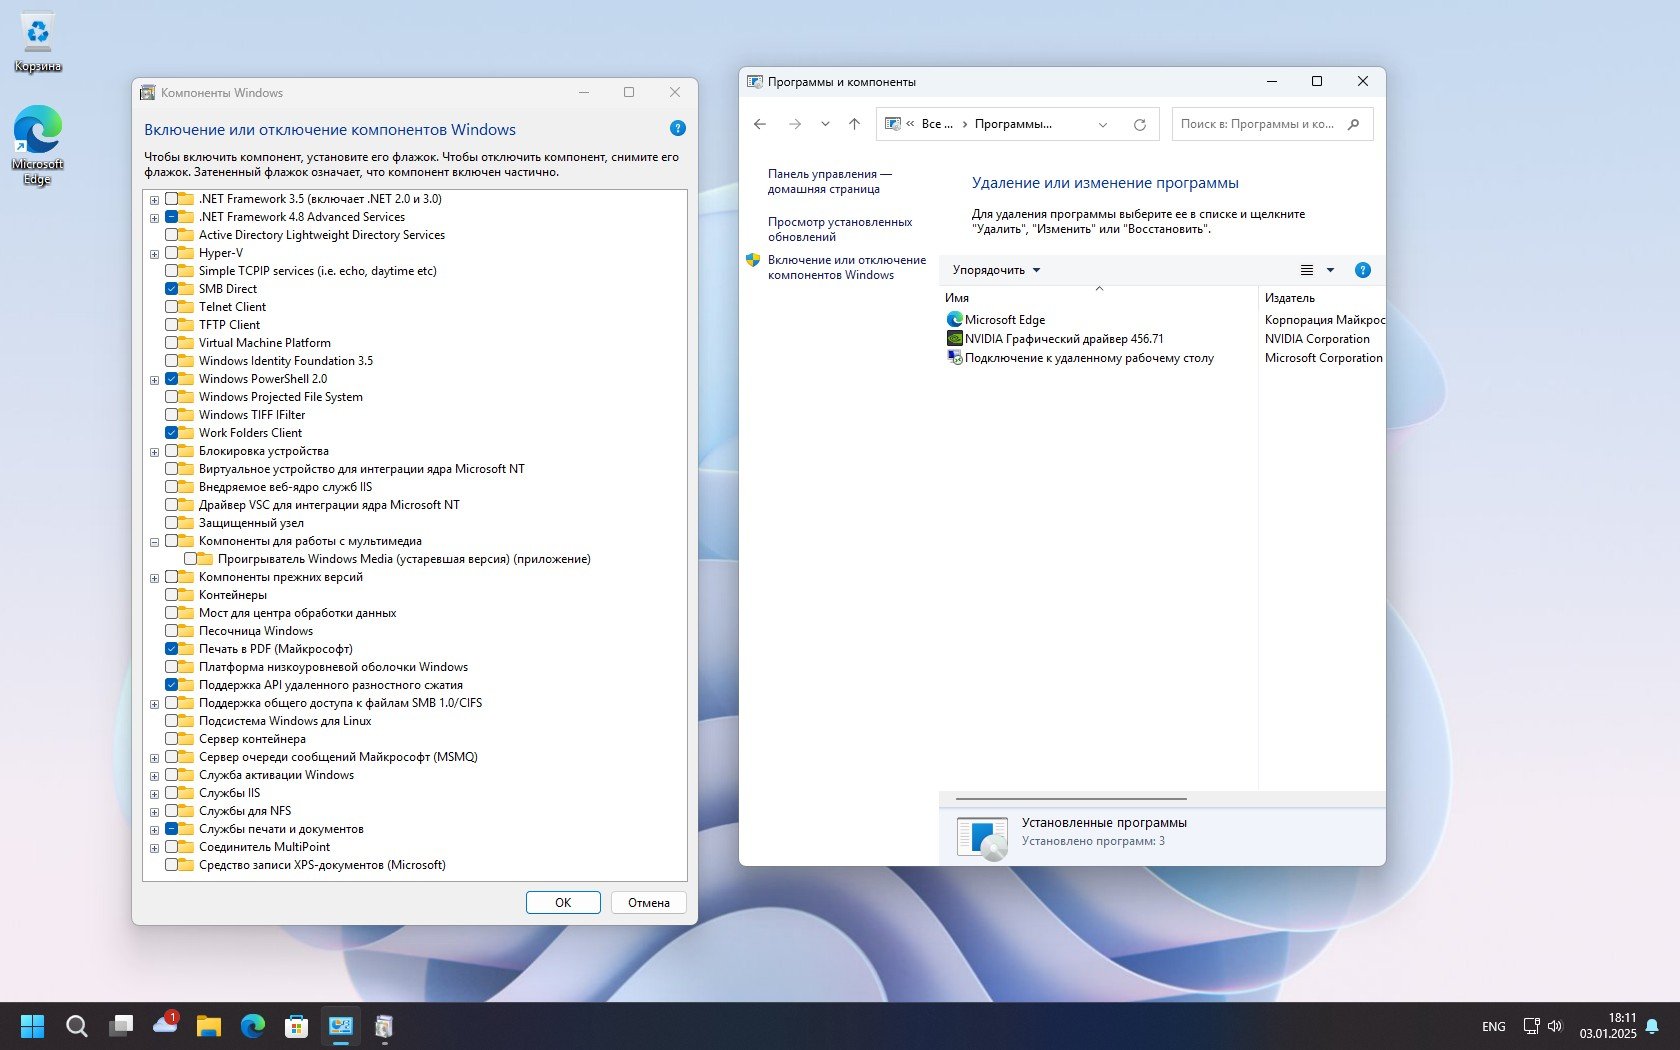
Task: Expand the .NET Framework 3.5 tree node
Action: click(x=154, y=200)
